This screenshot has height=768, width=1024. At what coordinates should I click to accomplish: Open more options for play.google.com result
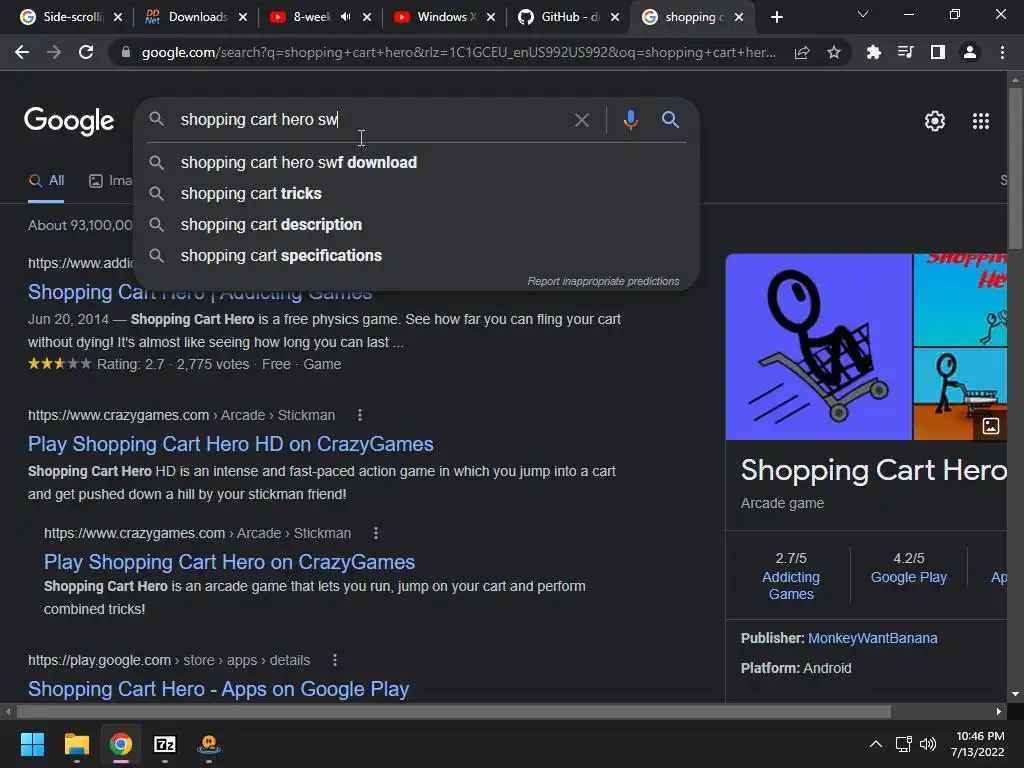334,660
